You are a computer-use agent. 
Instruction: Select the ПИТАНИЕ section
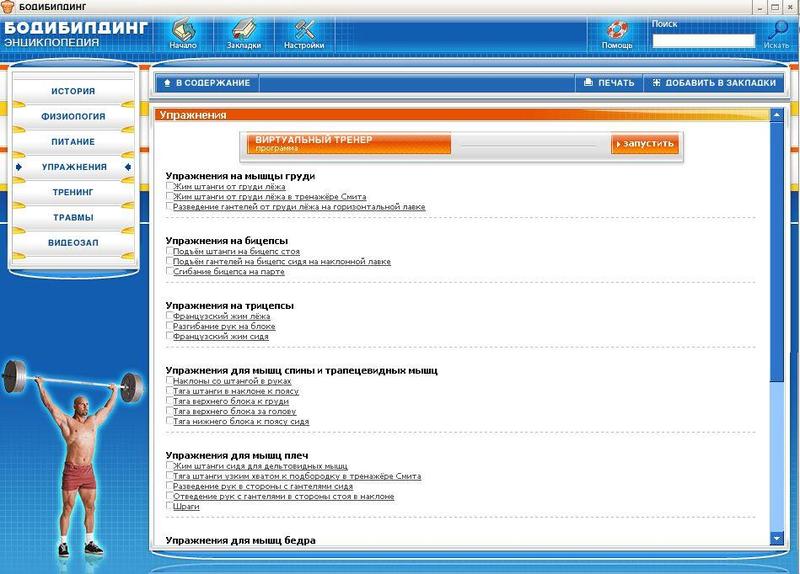point(73,142)
